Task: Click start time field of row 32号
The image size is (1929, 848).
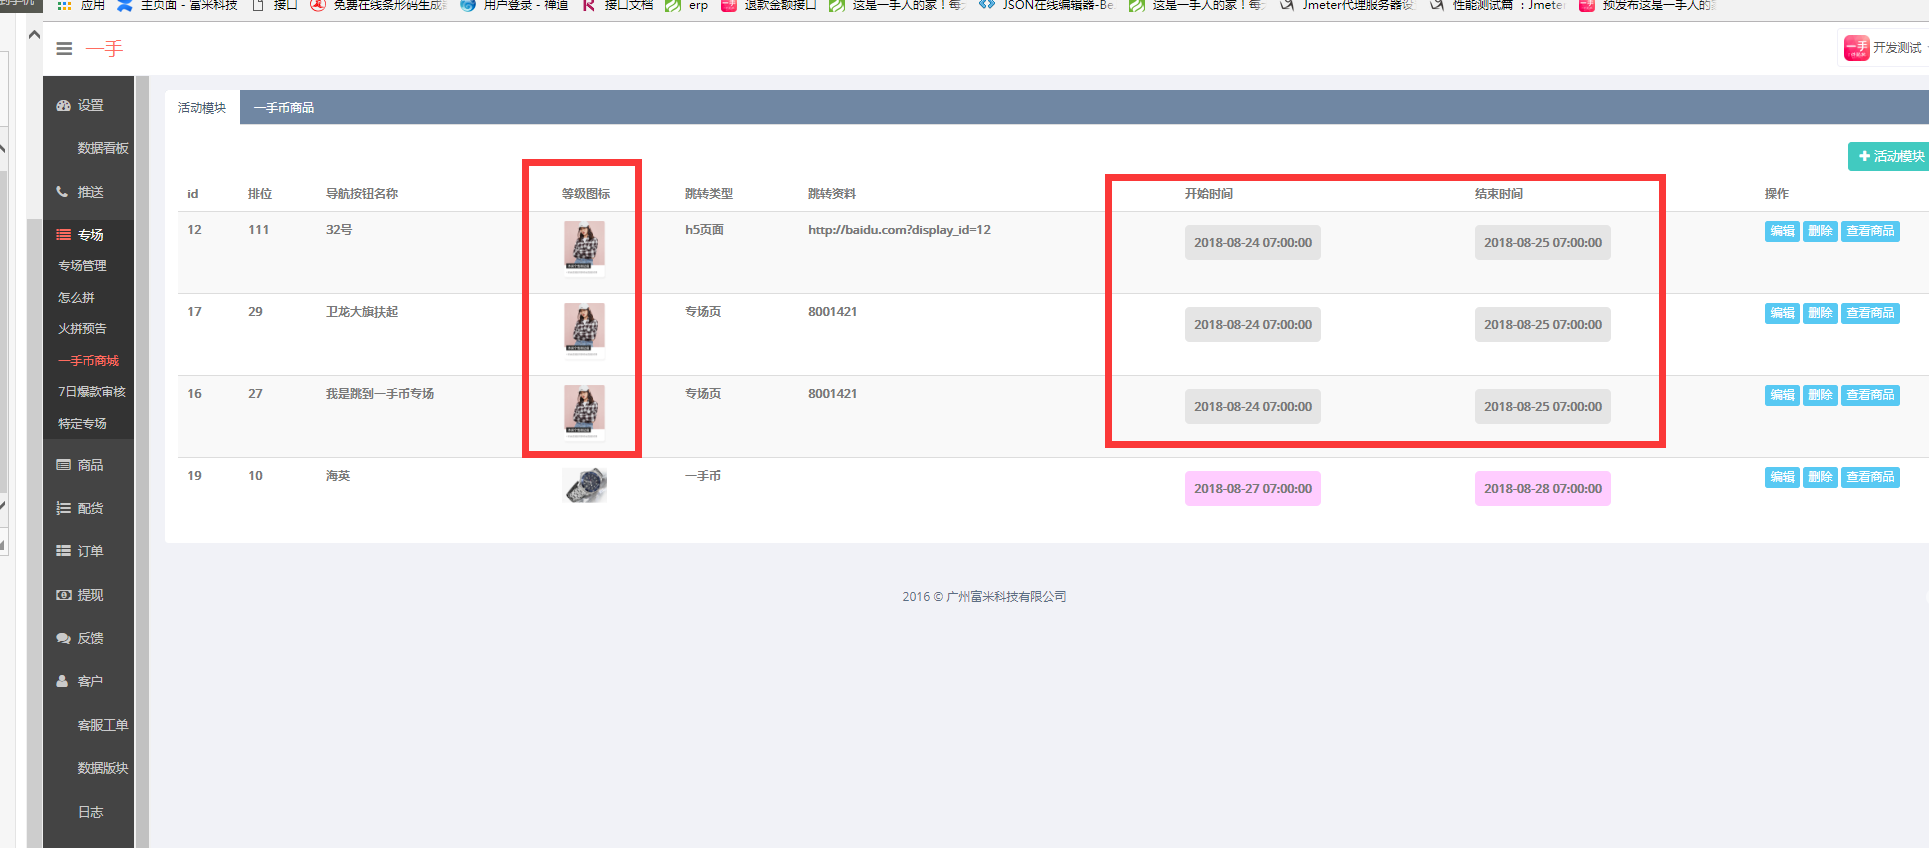Action: [x=1253, y=243]
